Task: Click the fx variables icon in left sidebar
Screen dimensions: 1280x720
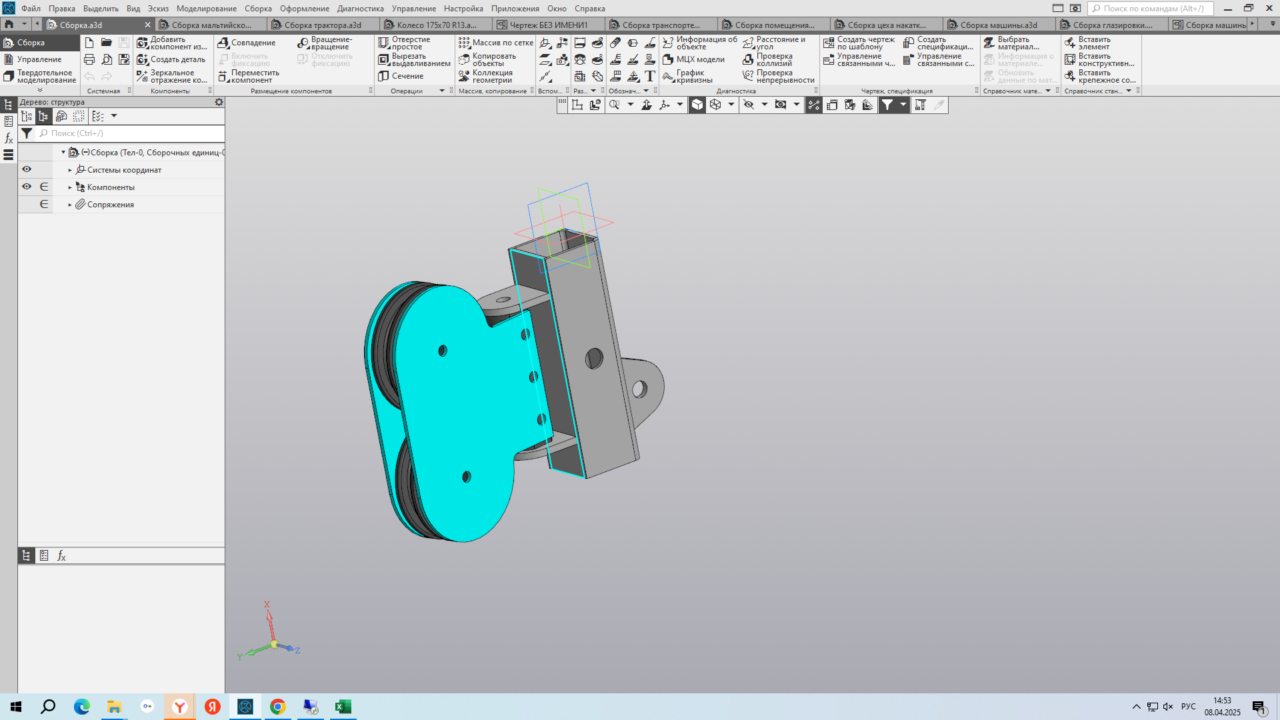Action: click(x=9, y=138)
